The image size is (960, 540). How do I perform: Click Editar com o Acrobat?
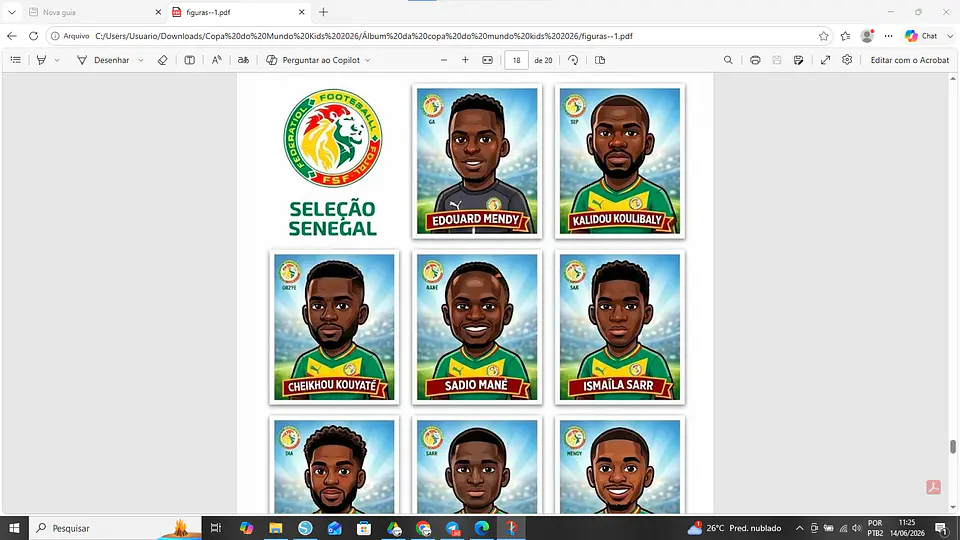click(x=910, y=60)
